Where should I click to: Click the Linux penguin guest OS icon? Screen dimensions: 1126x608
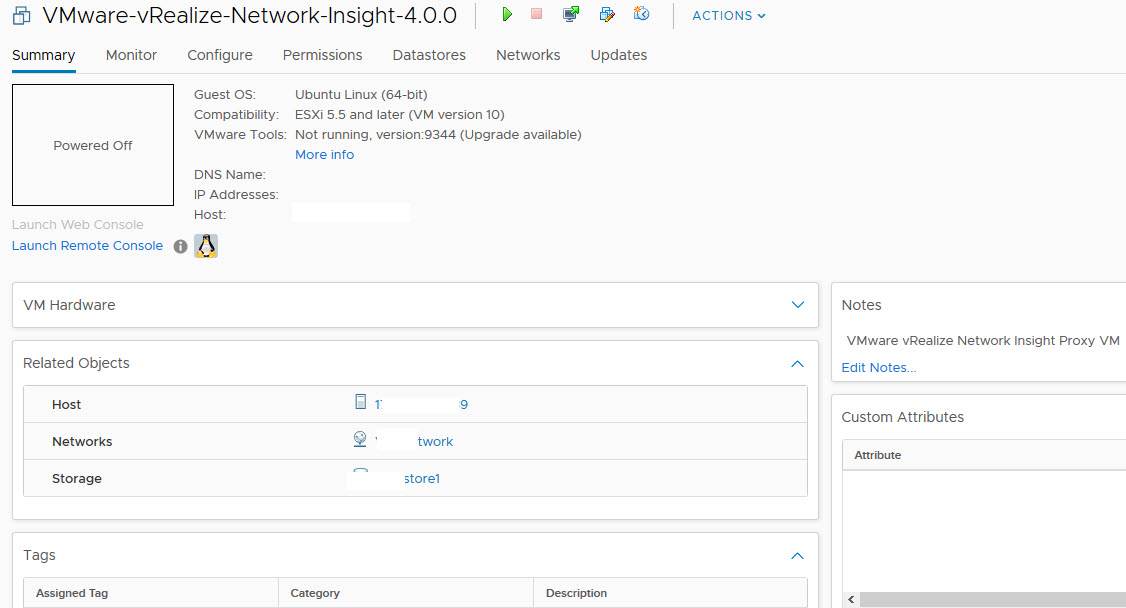(206, 246)
